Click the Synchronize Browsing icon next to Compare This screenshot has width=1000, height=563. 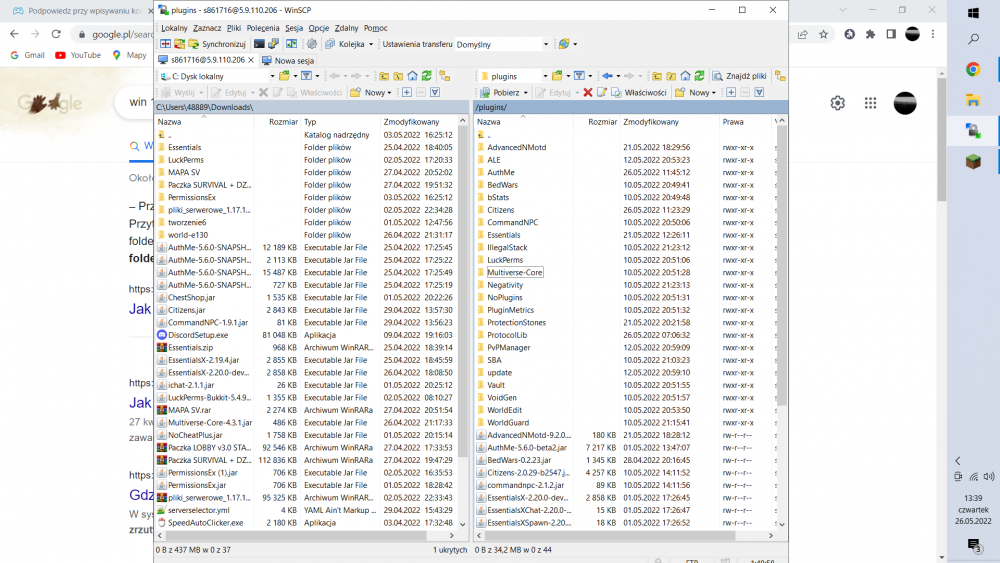click(179, 44)
